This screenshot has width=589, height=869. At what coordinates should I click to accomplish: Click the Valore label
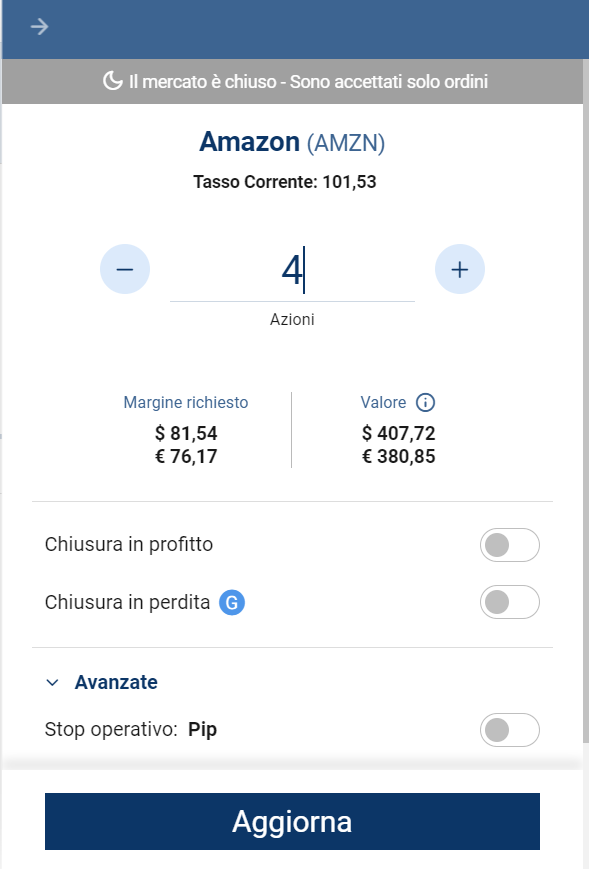[x=383, y=402]
